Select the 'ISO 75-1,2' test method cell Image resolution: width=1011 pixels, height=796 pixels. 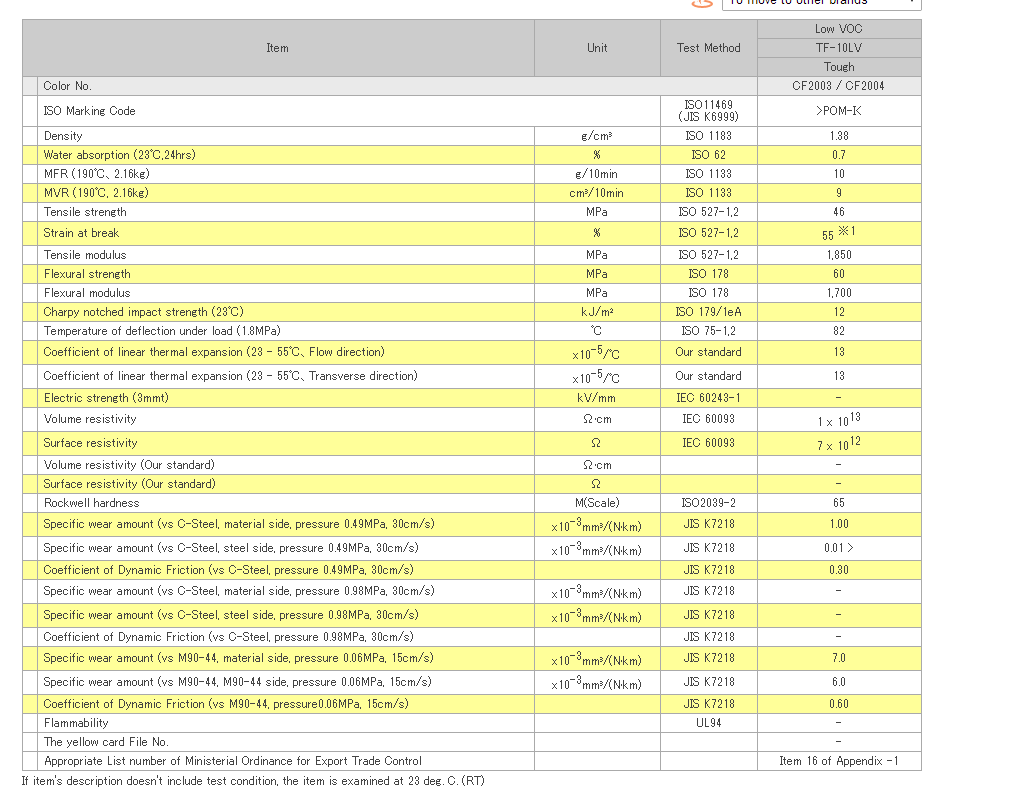coord(709,331)
